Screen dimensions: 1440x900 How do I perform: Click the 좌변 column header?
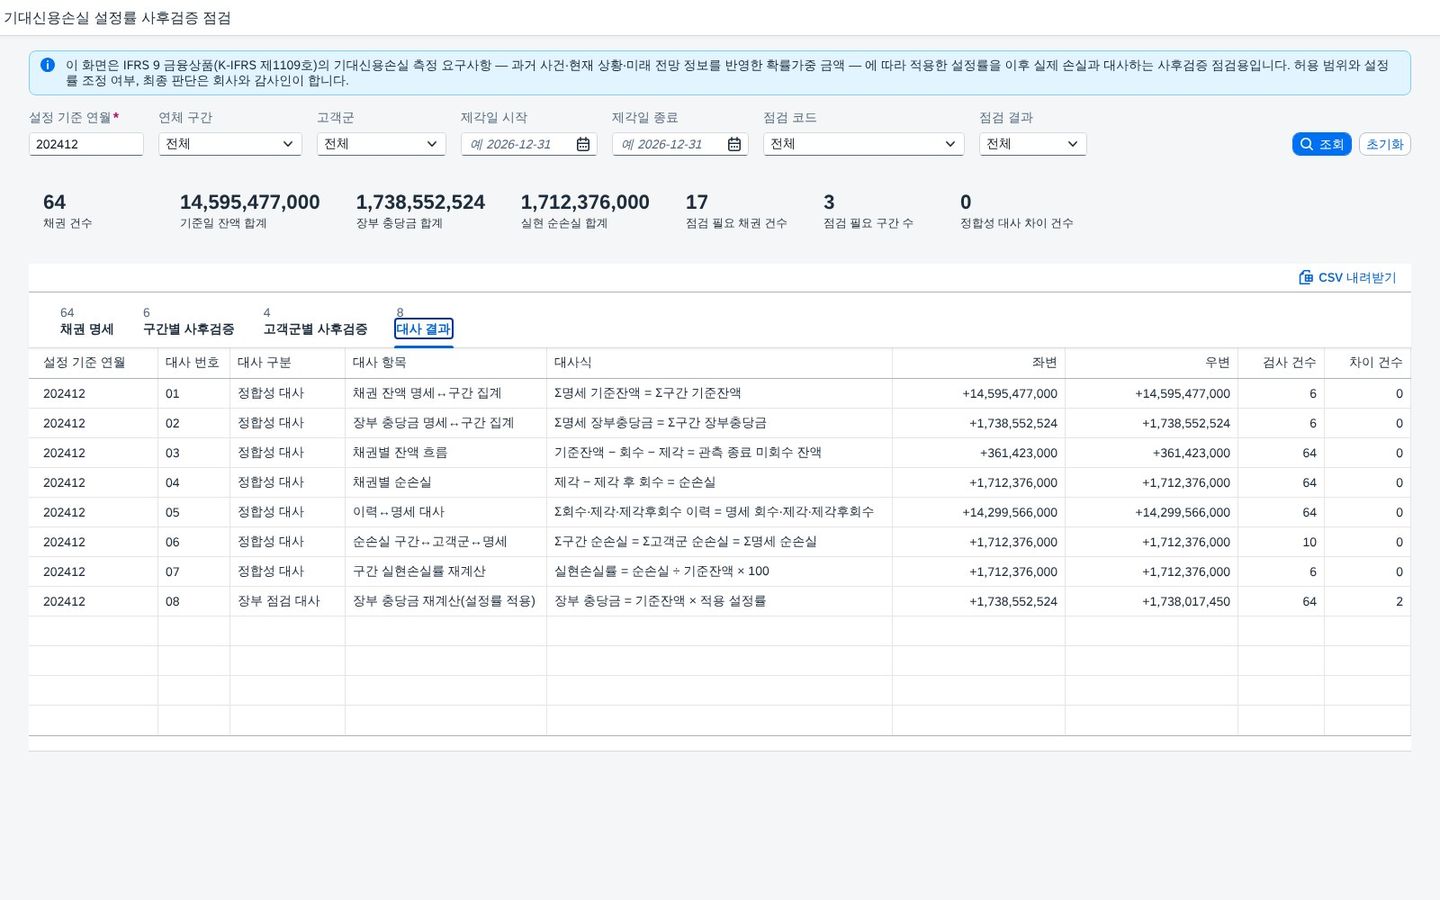tap(978, 363)
